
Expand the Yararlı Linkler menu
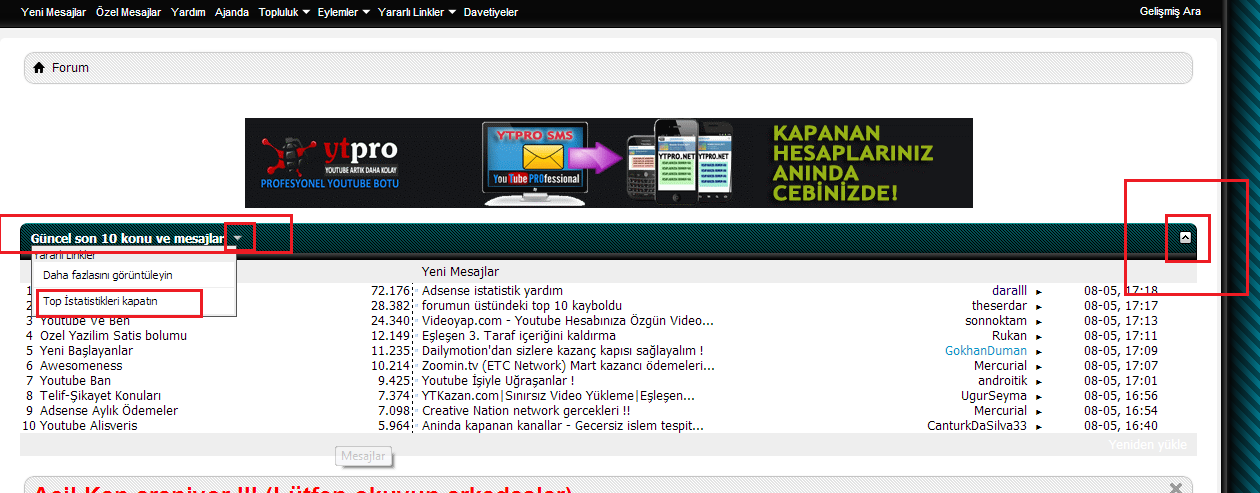tap(417, 12)
